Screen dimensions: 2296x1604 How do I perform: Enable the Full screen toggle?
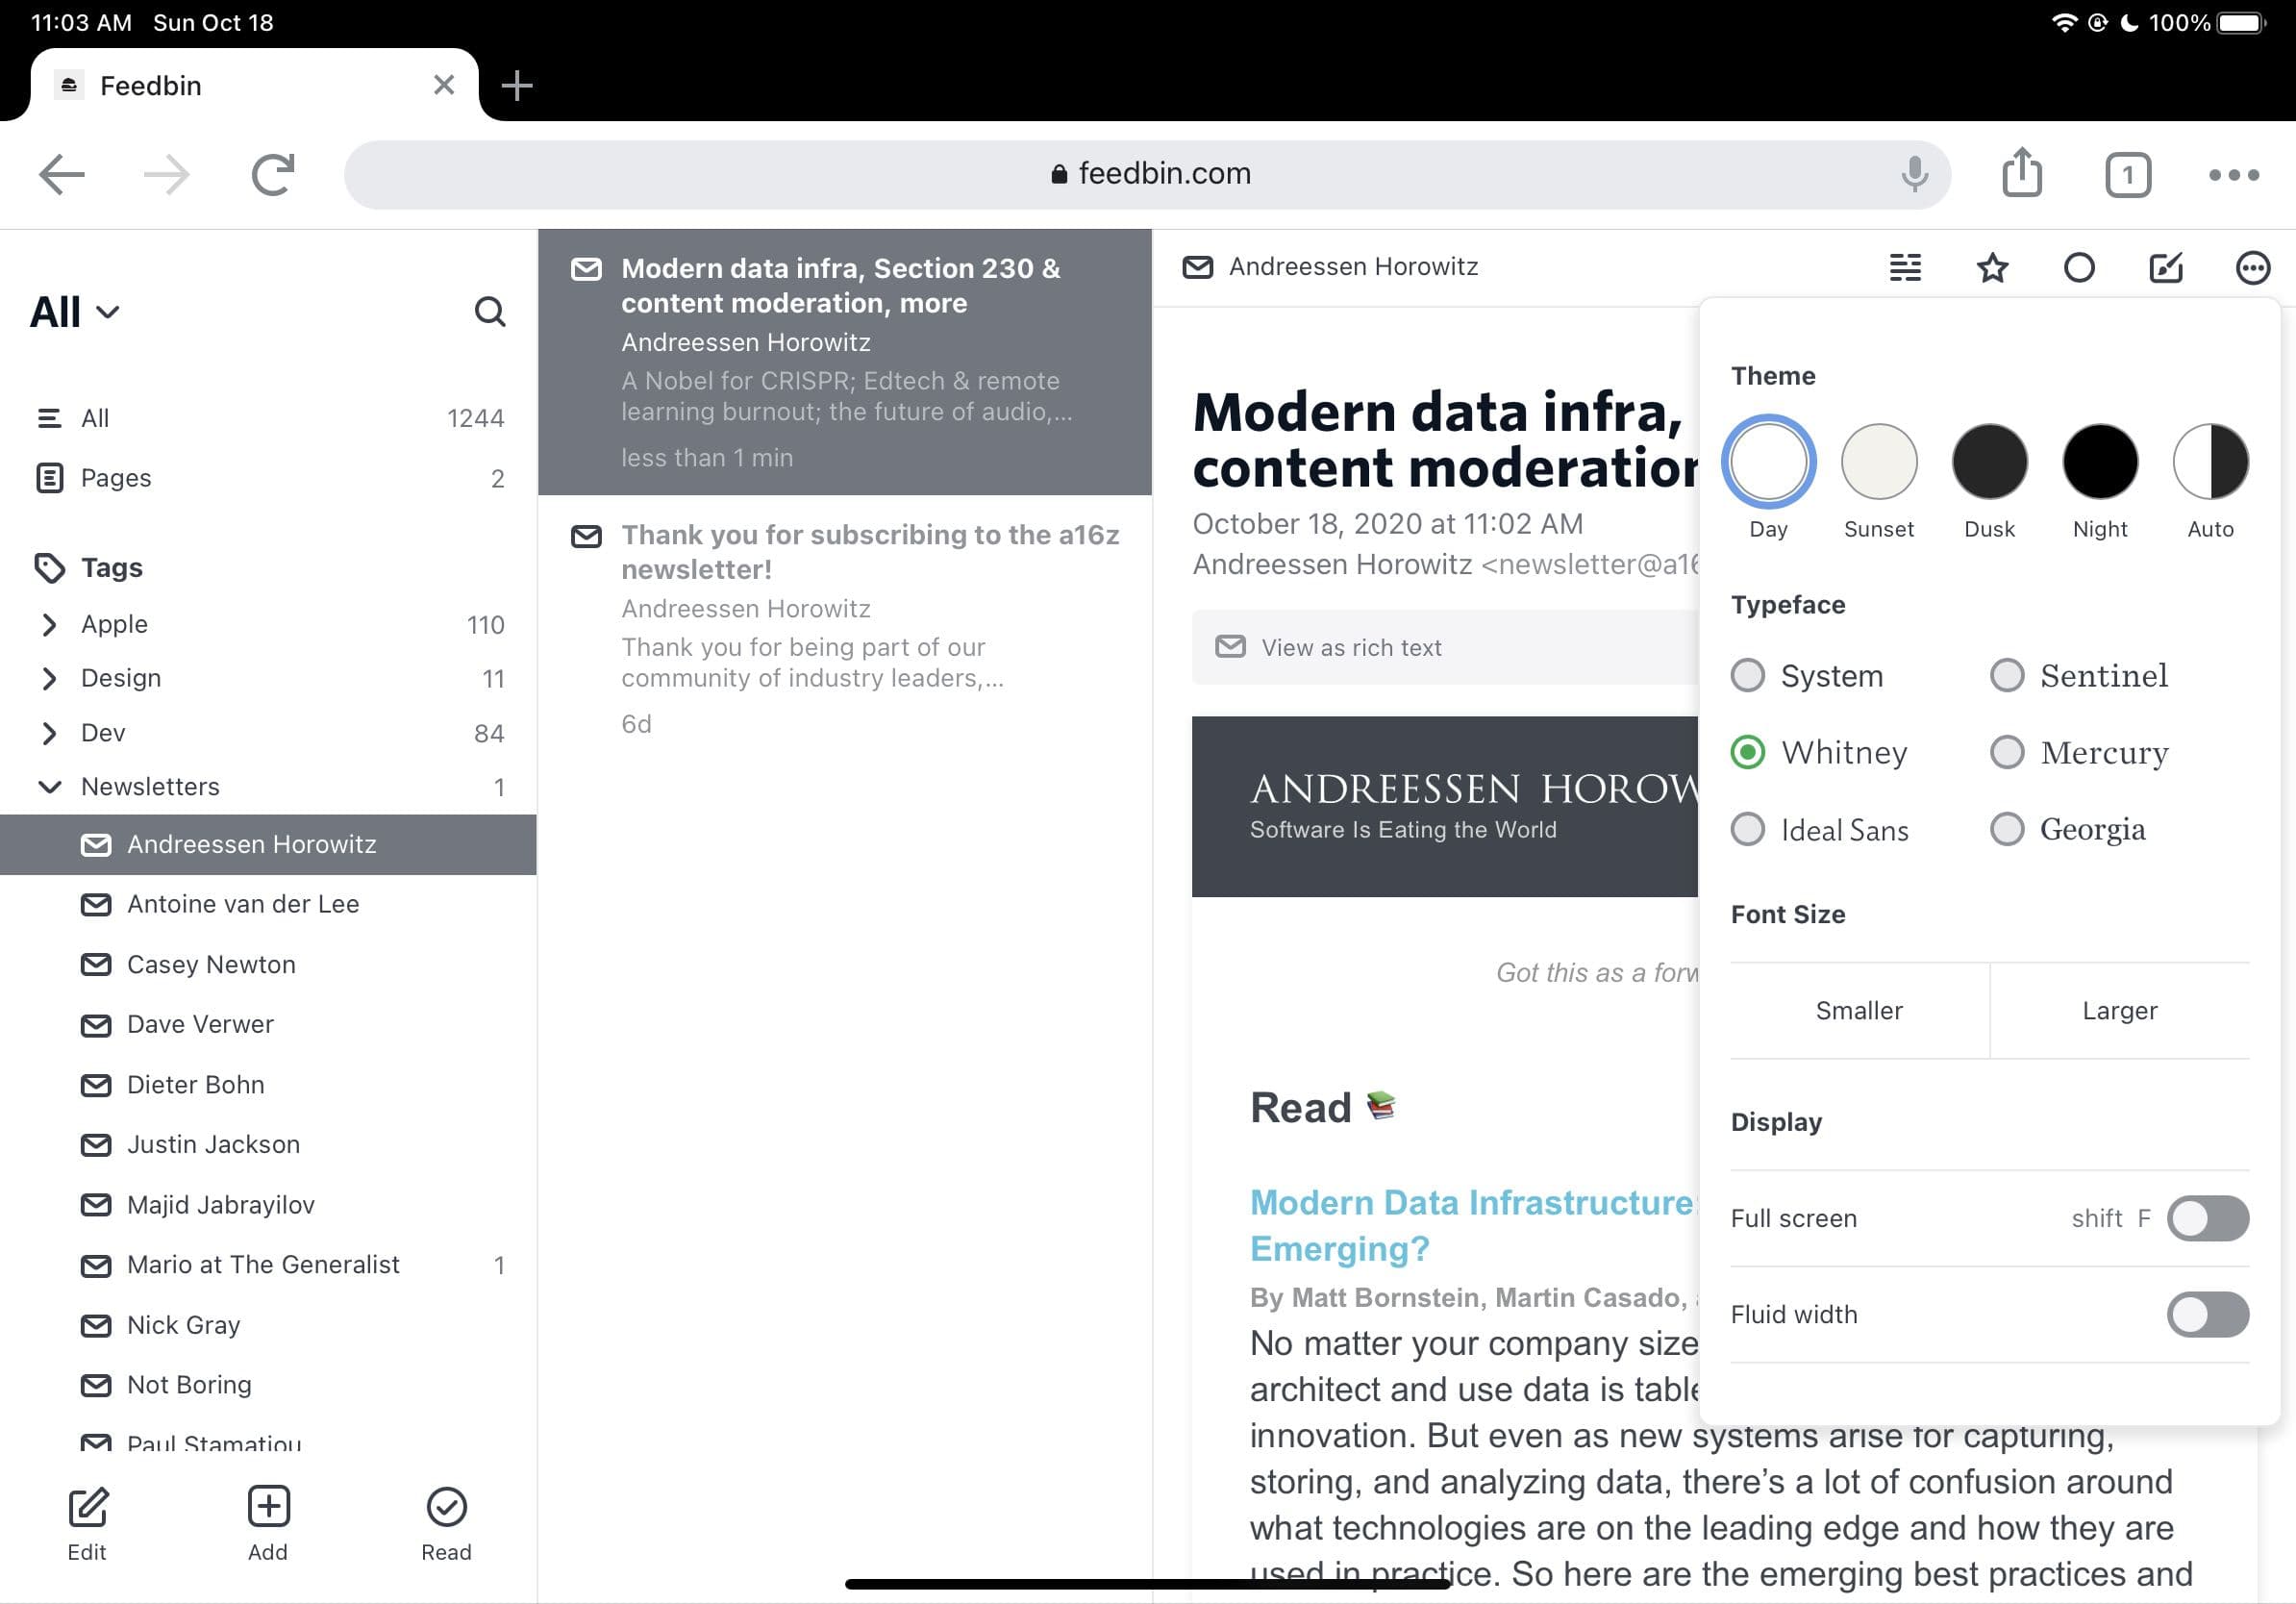[x=2207, y=1218]
